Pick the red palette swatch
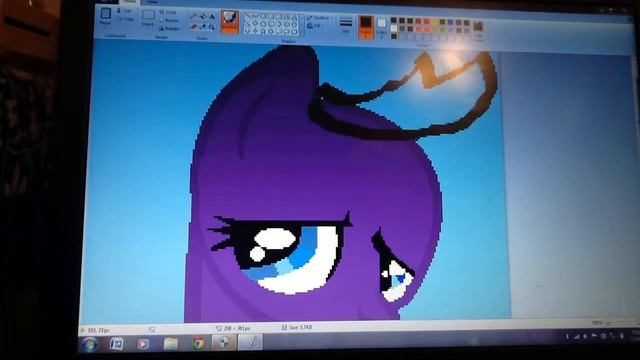 (418, 21)
